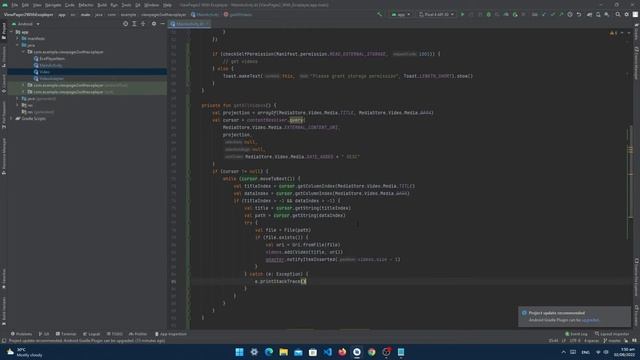Hide the Project panel with minus icon
Viewport: 640px width, 360px height.
click(x=162, y=24)
